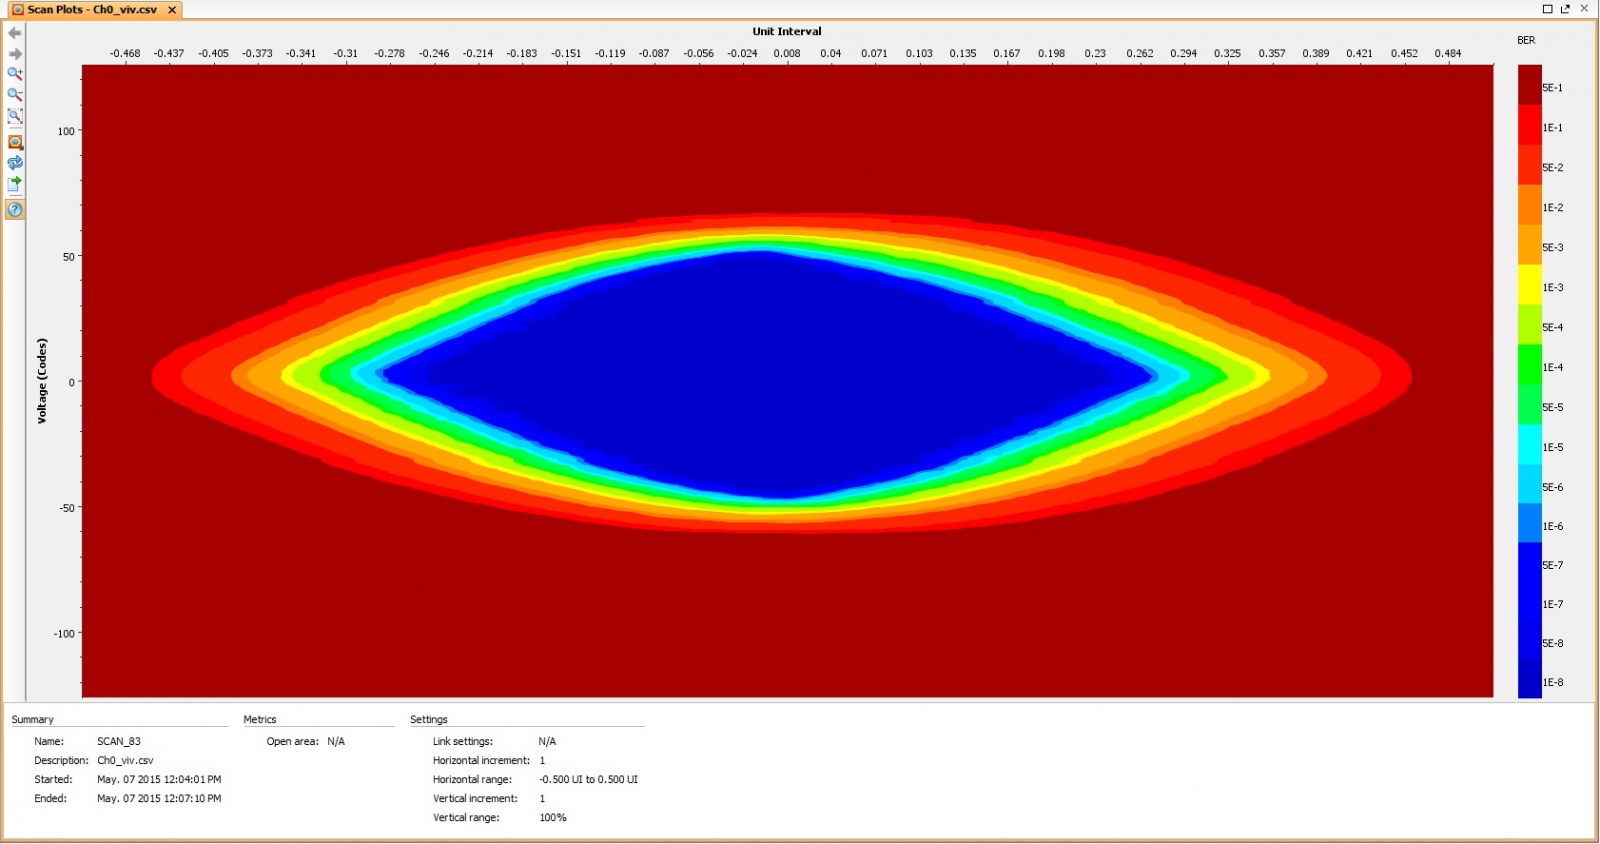The image size is (1600, 844).
Task: Click the back arrow in the plot toolbar
Action: [15, 33]
